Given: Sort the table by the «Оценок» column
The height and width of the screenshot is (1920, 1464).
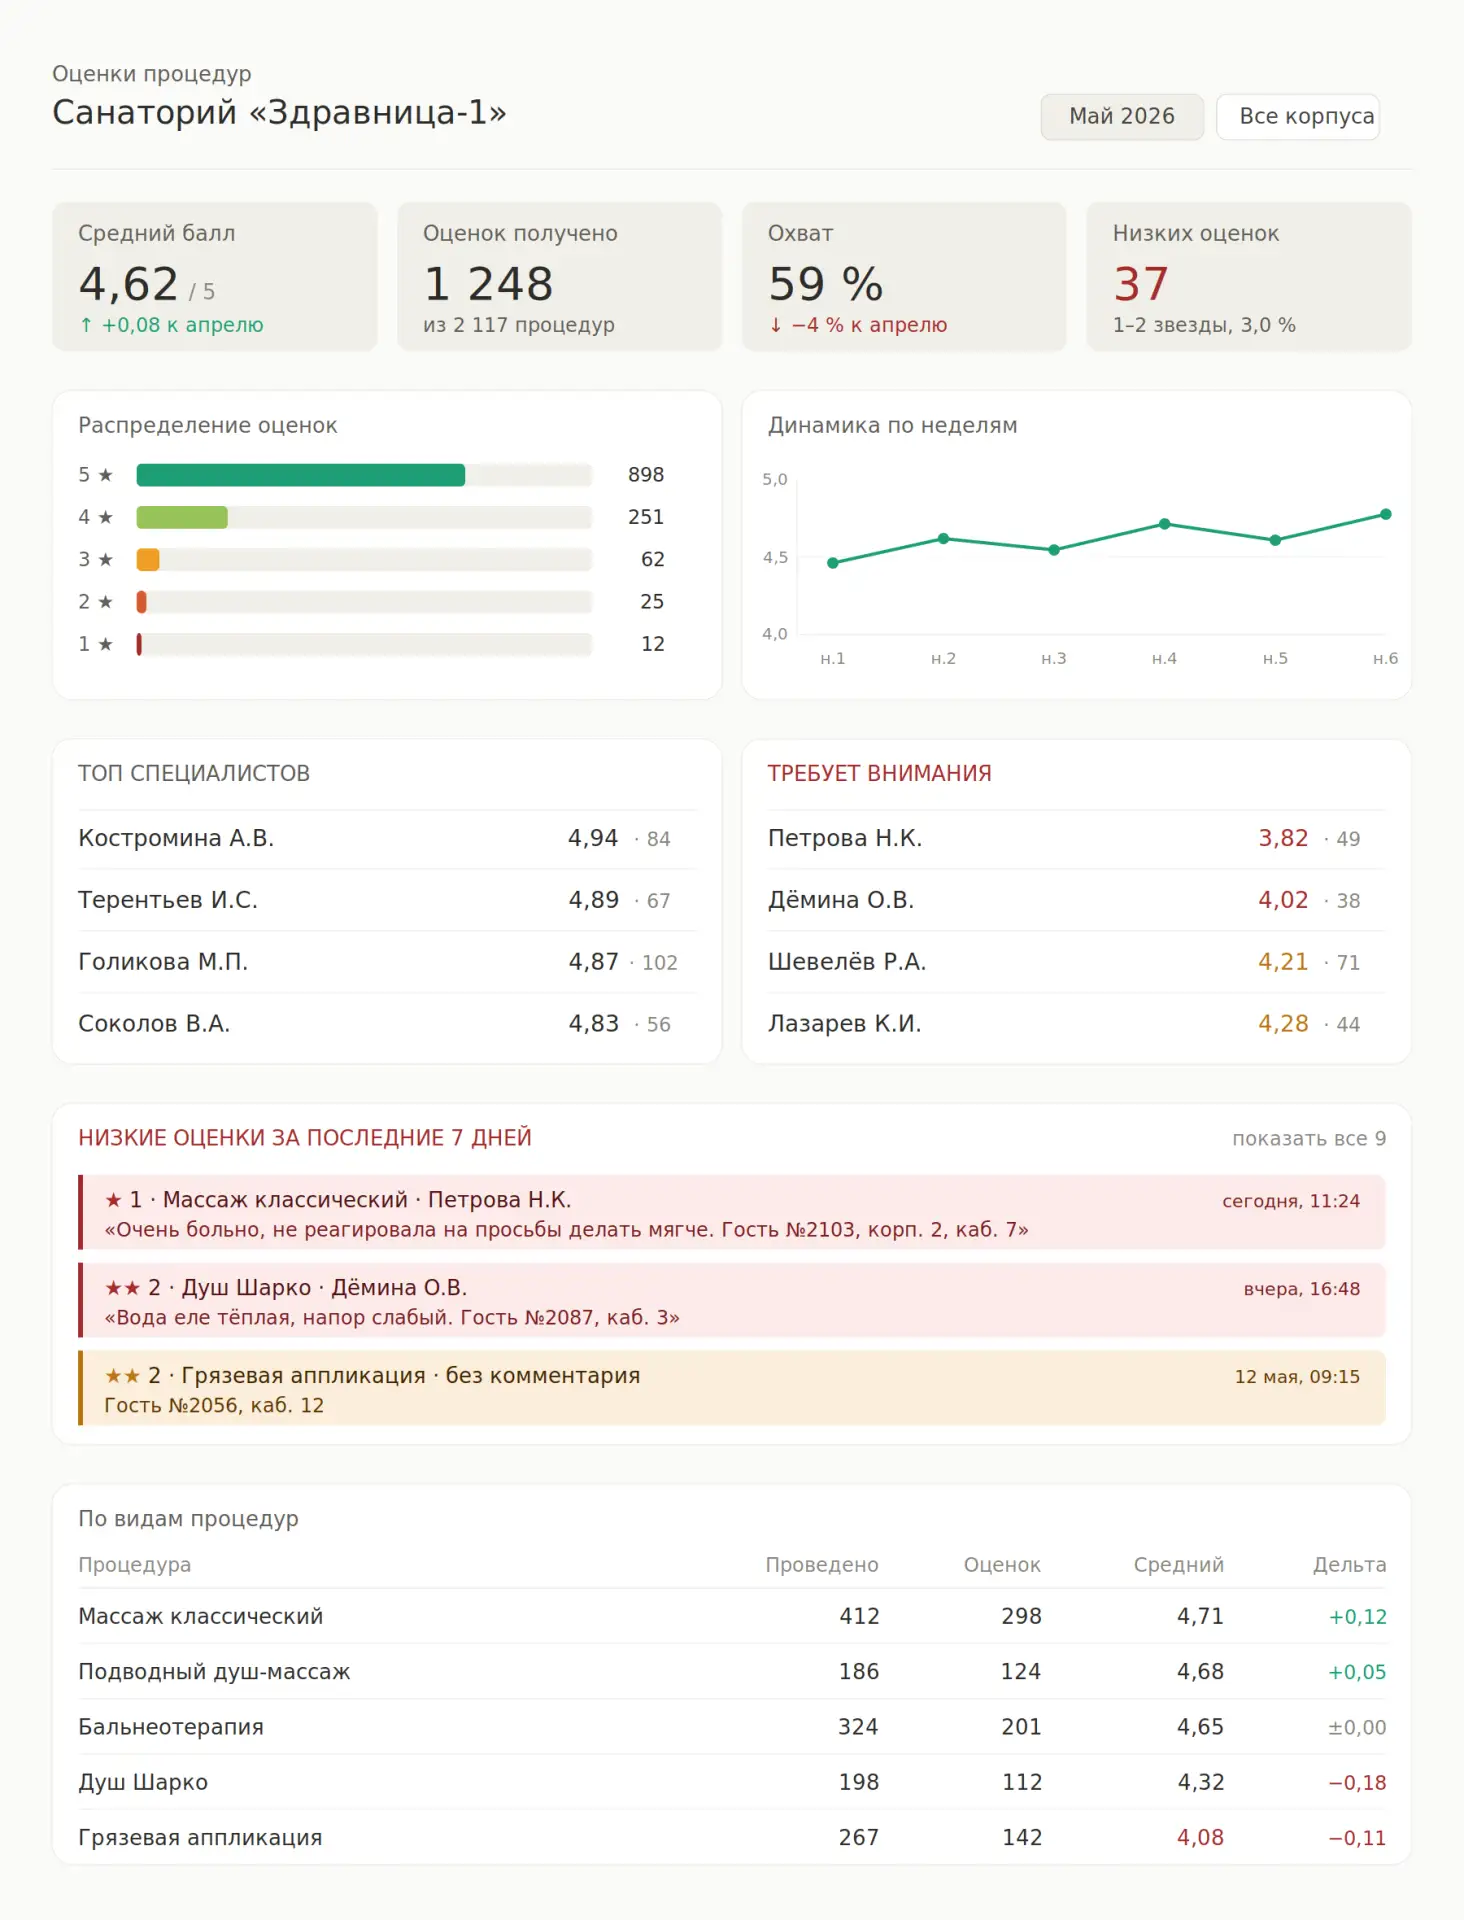Looking at the screenshot, I should (1002, 1565).
